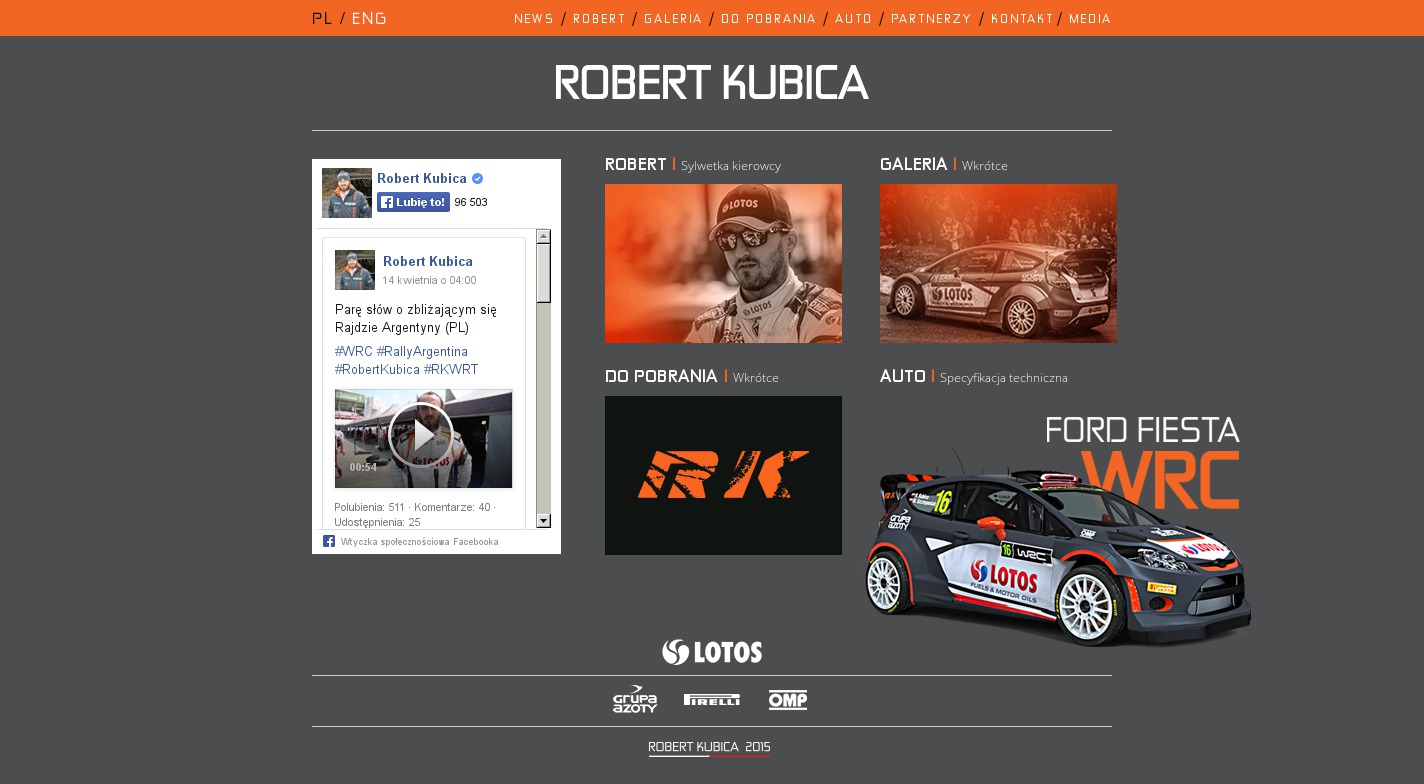Click the Robert Kubica 2015 footer logo
Image resolution: width=1424 pixels, height=784 pixels.
pos(710,748)
